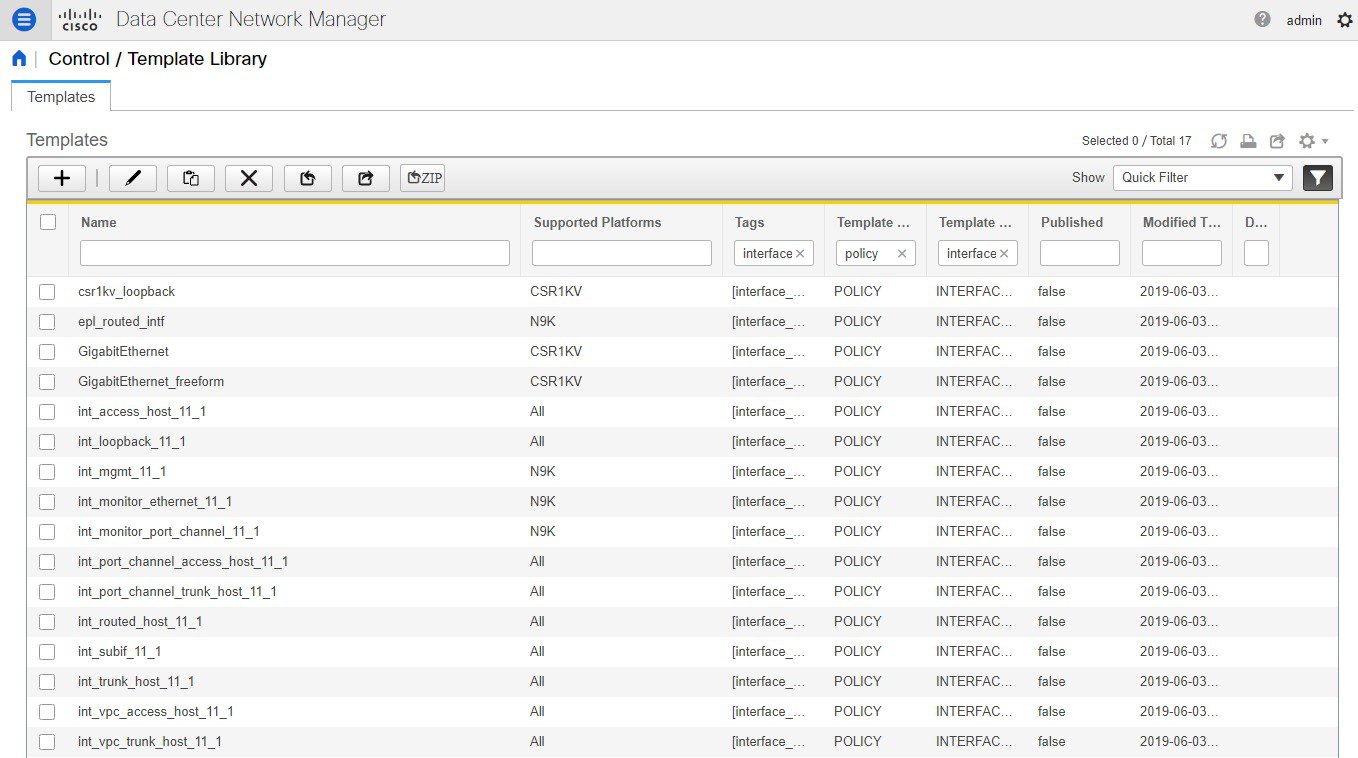Click the Home breadcrumb icon
The image size is (1358, 758).
(x=18, y=58)
